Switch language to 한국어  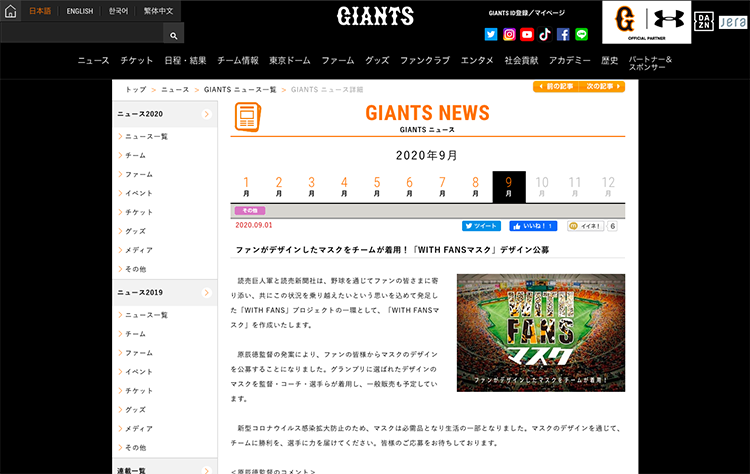(118, 11)
